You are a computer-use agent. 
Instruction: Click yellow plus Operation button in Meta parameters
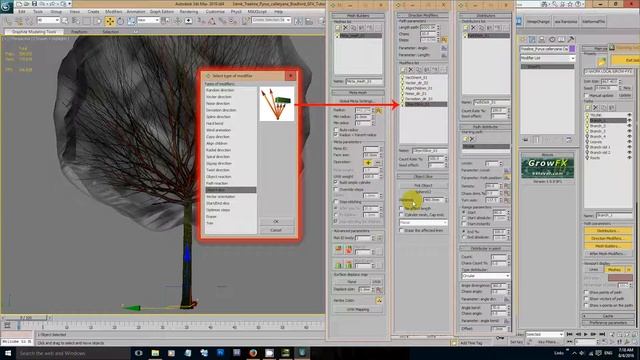pos(368,162)
